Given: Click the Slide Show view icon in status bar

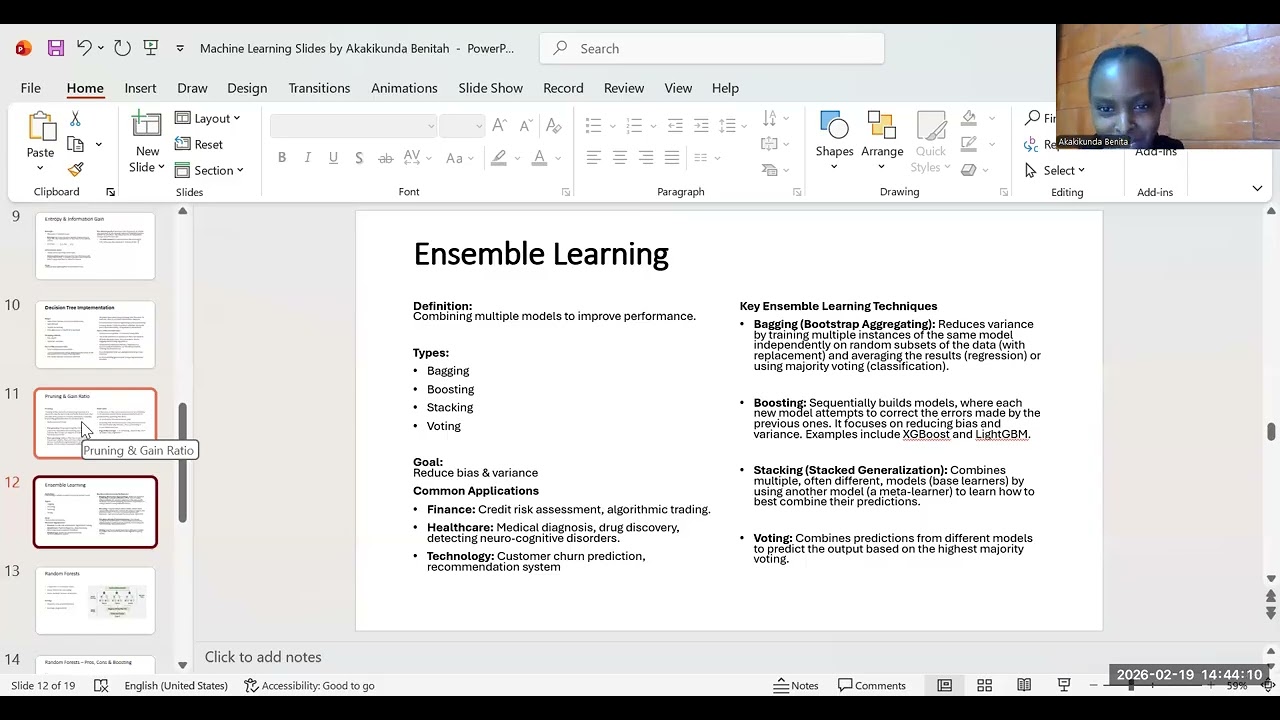Looking at the screenshot, I should tap(1064, 685).
